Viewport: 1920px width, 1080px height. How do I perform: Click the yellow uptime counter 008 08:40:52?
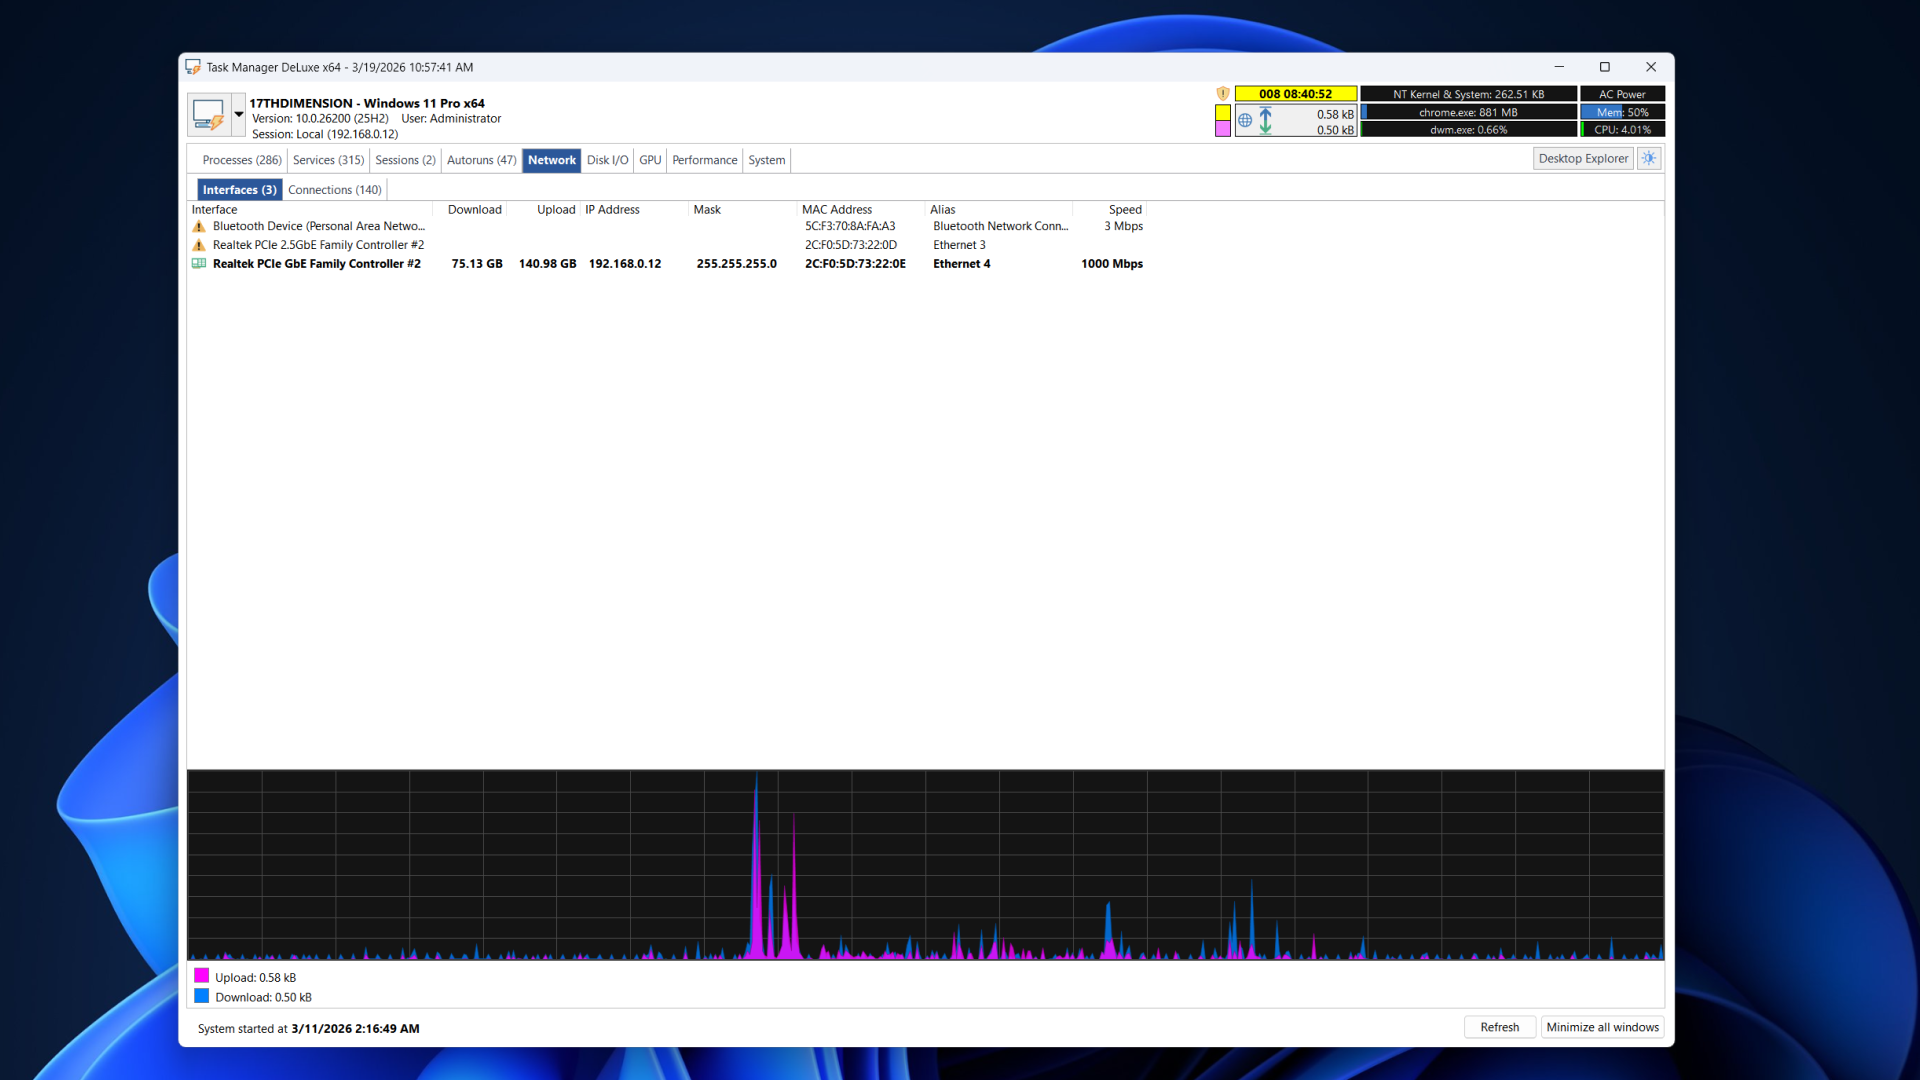[x=1295, y=94]
